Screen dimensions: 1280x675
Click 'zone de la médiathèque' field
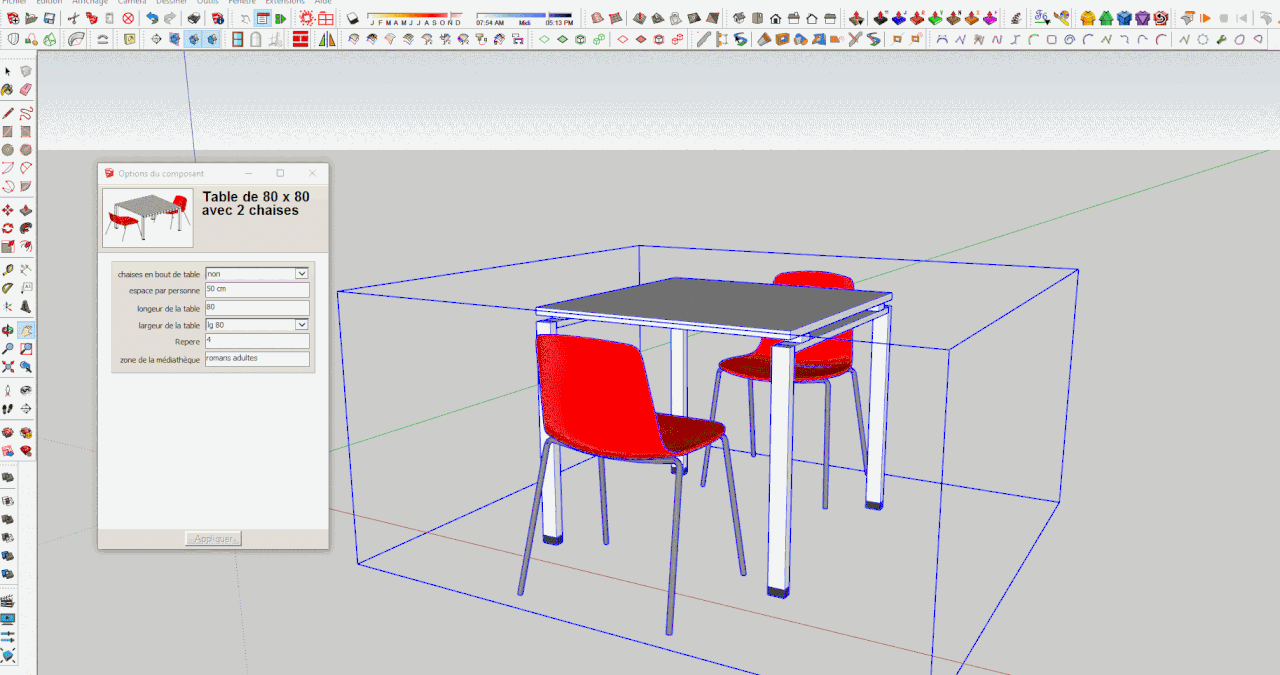pyautogui.click(x=257, y=358)
